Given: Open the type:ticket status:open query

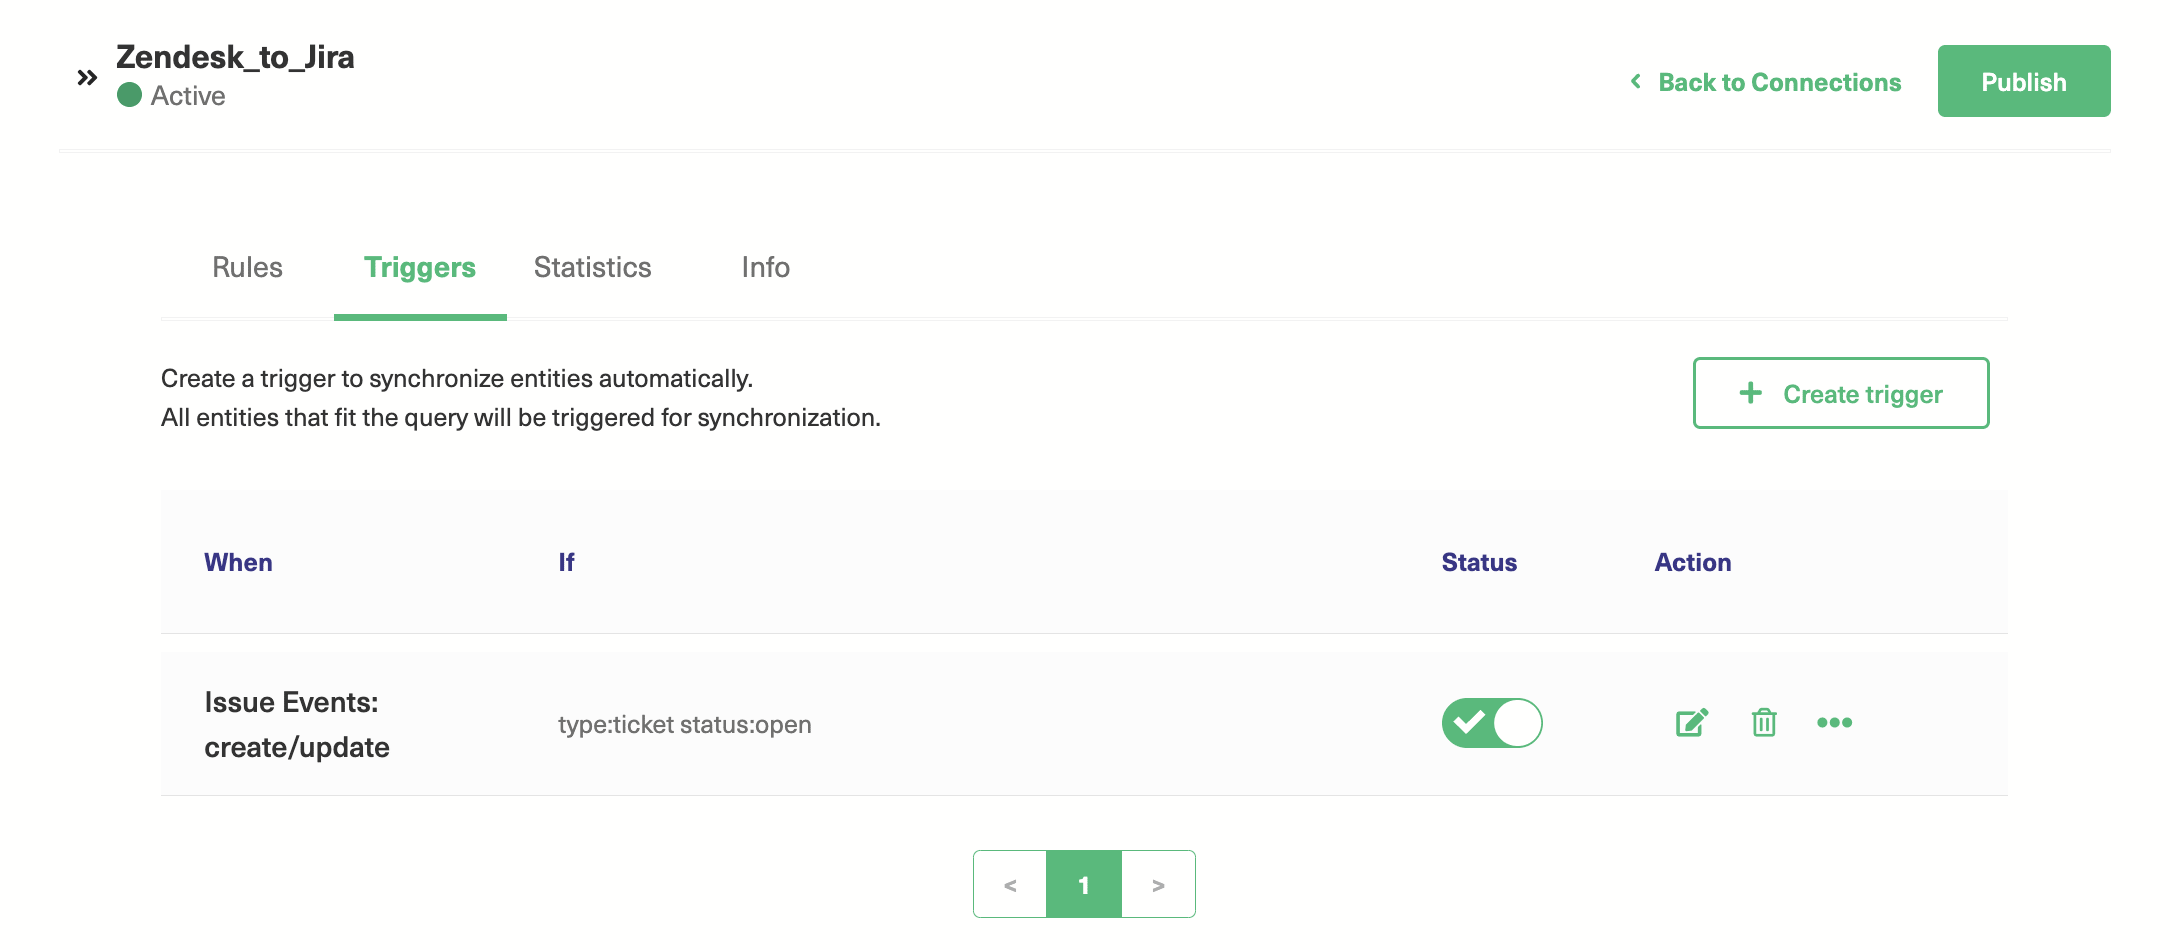Looking at the screenshot, I should point(685,724).
